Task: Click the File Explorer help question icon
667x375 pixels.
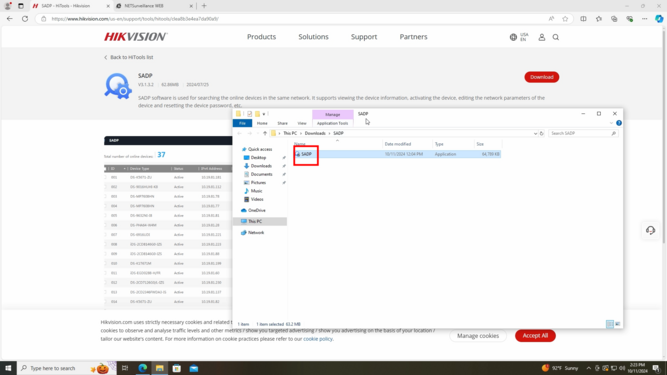Action: pos(619,123)
